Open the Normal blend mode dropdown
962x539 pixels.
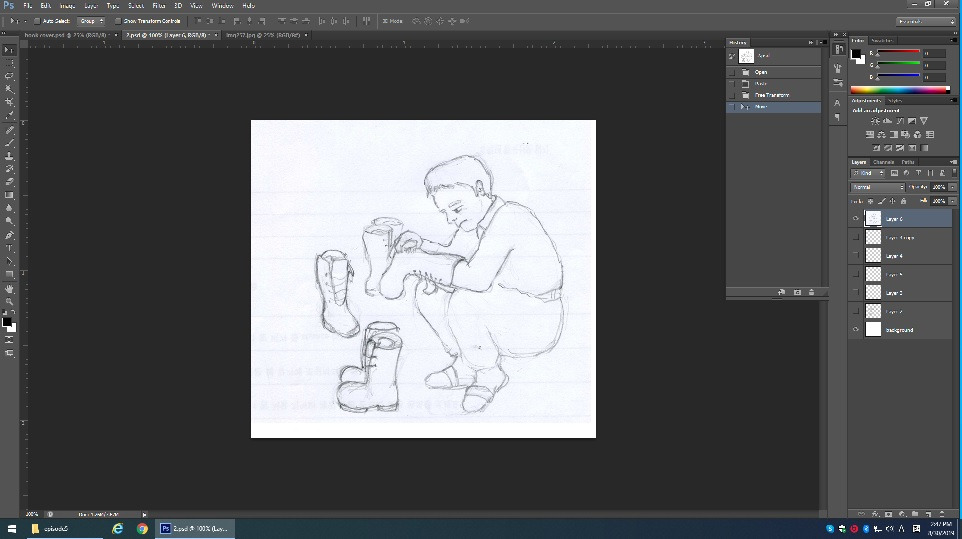877,187
